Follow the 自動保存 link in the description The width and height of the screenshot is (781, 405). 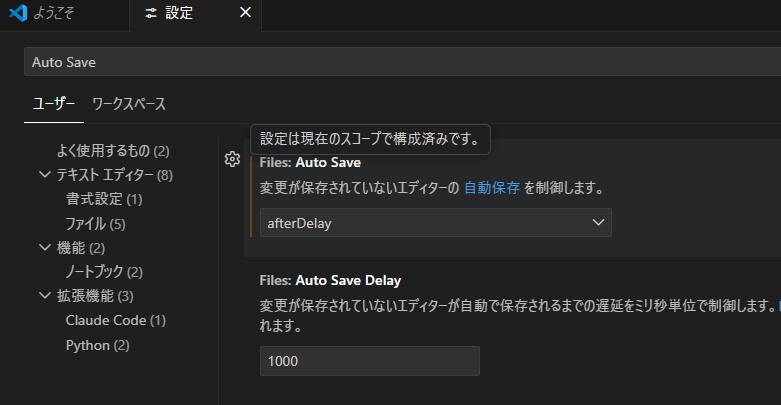pos(491,187)
